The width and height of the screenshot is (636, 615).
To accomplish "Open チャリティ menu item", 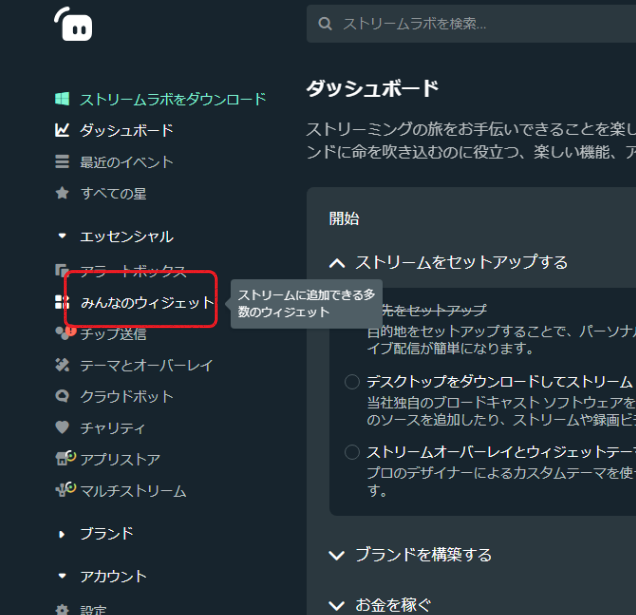I will click(112, 428).
